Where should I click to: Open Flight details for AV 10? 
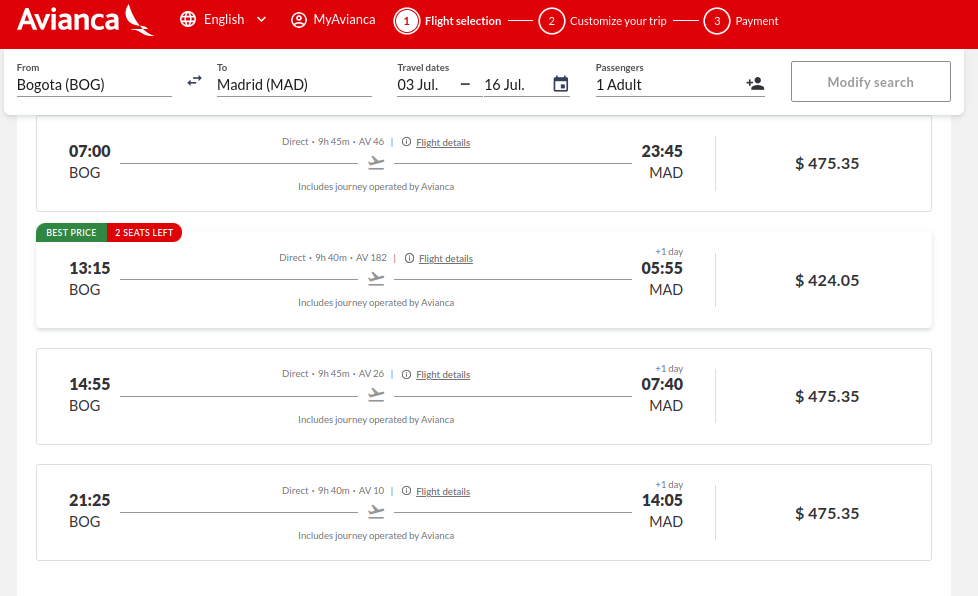[x=443, y=492]
